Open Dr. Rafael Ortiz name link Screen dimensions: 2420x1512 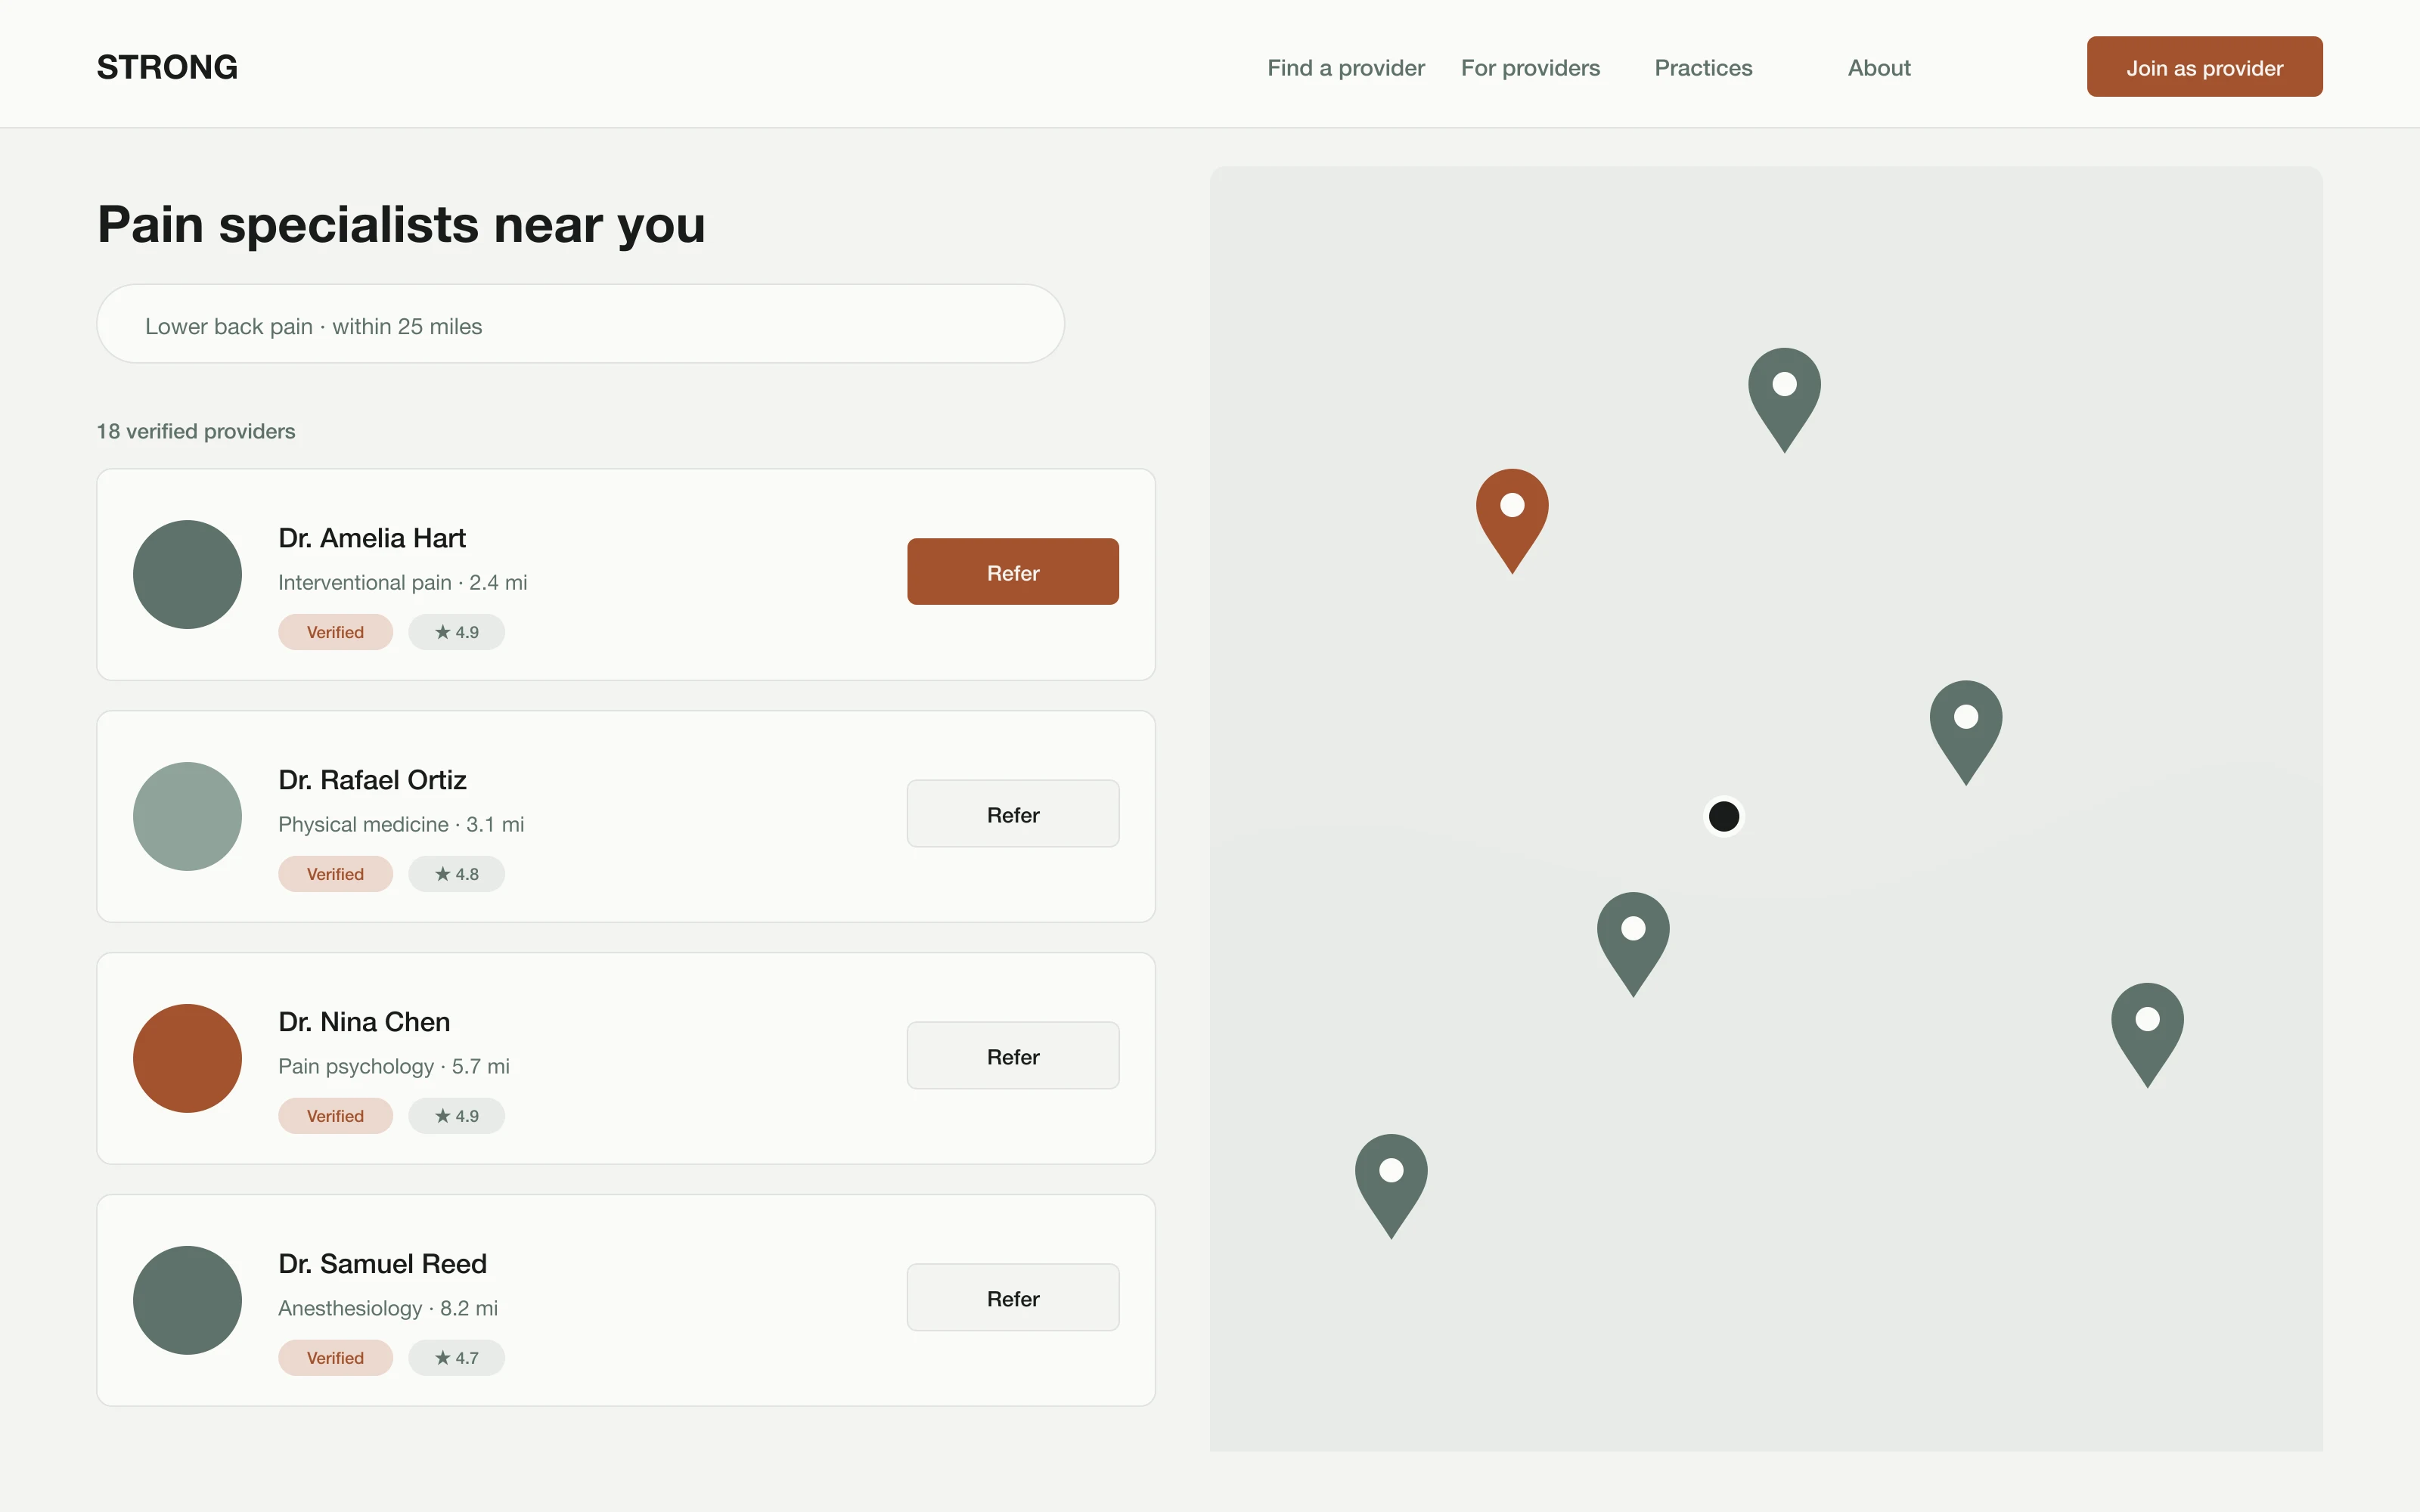coord(372,780)
